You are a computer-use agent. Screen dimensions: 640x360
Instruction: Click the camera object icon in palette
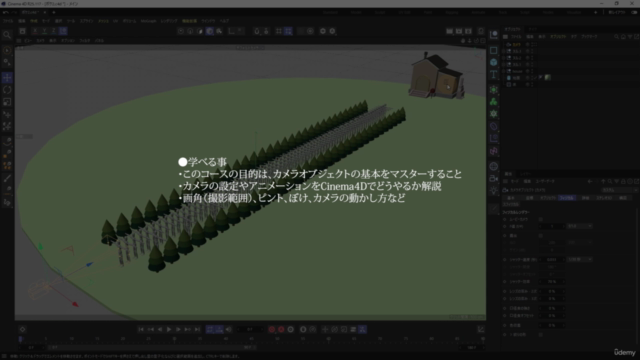point(493,178)
